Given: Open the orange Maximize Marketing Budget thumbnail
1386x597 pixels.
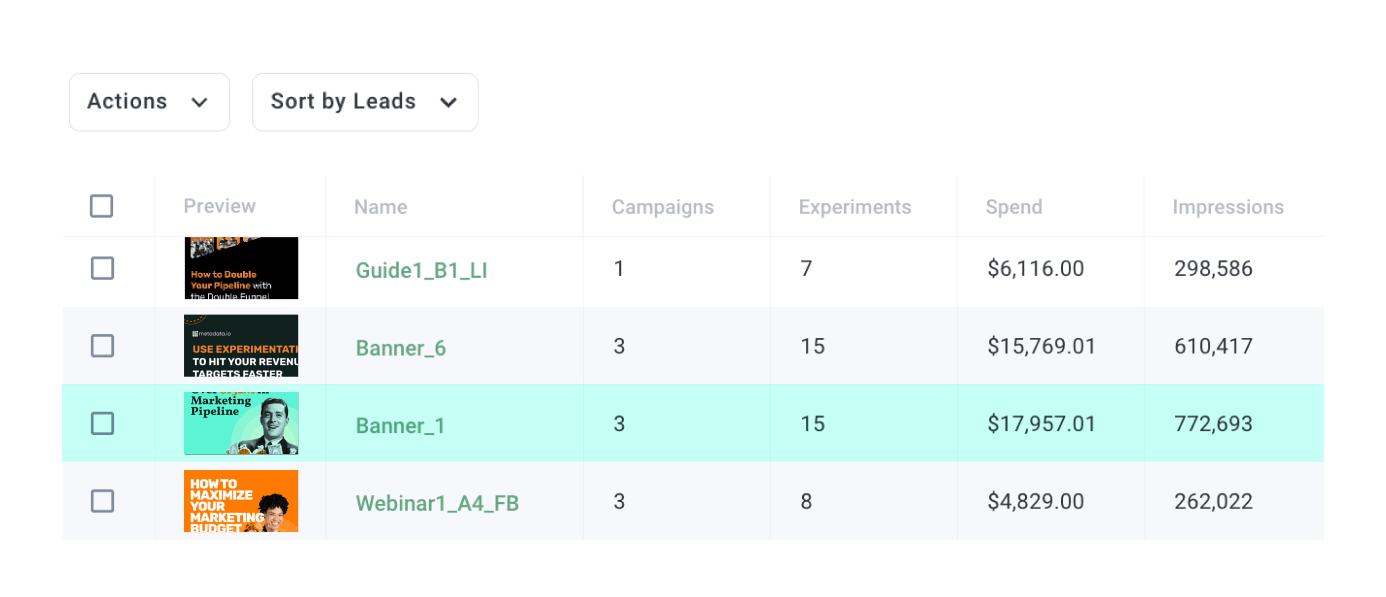Looking at the screenshot, I should [241, 501].
